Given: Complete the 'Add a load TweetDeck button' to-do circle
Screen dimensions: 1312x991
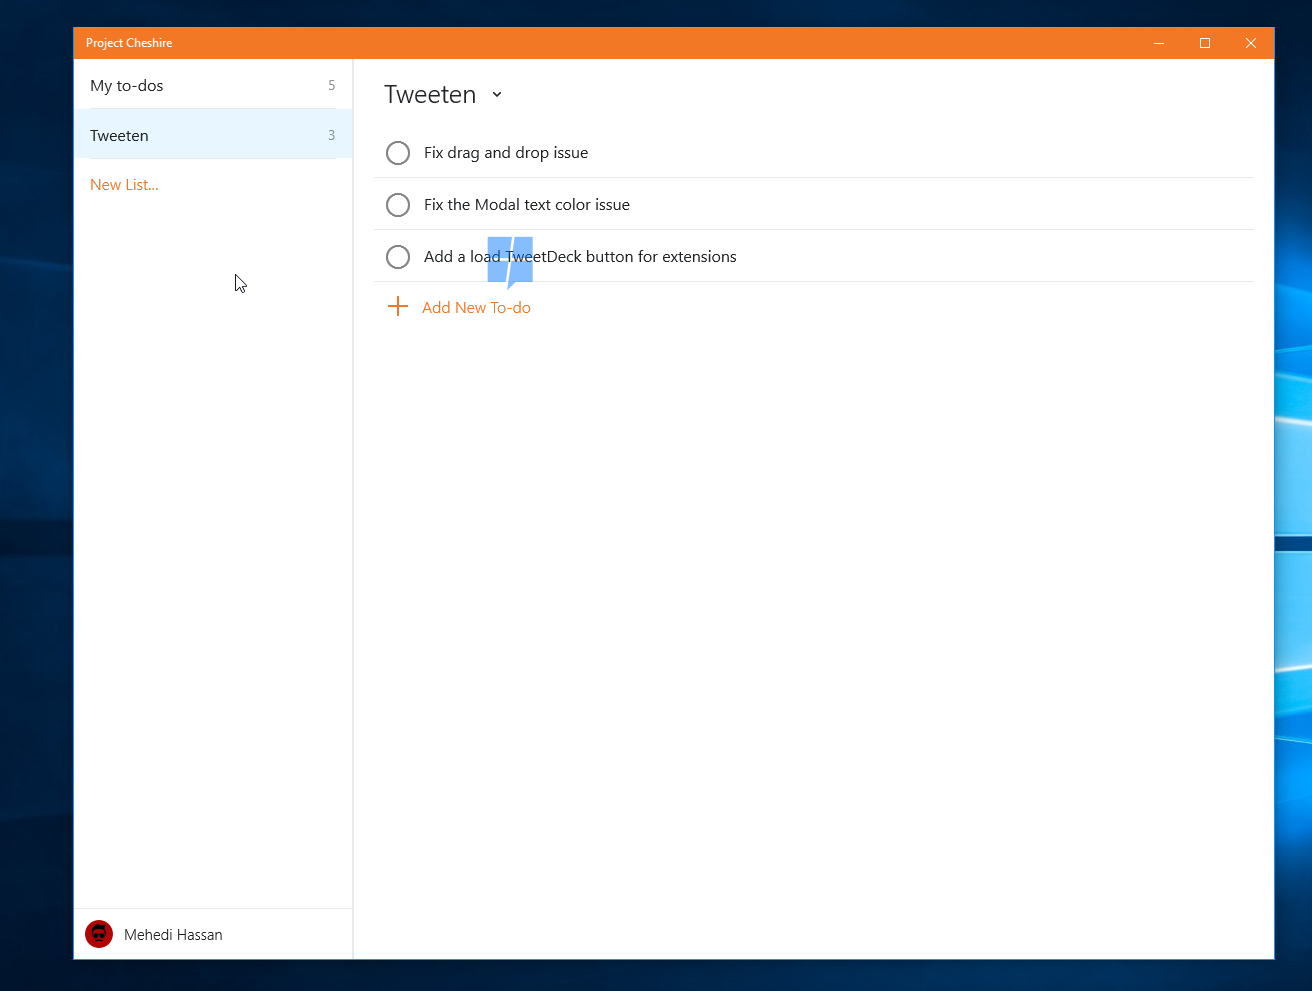Looking at the screenshot, I should click(398, 257).
